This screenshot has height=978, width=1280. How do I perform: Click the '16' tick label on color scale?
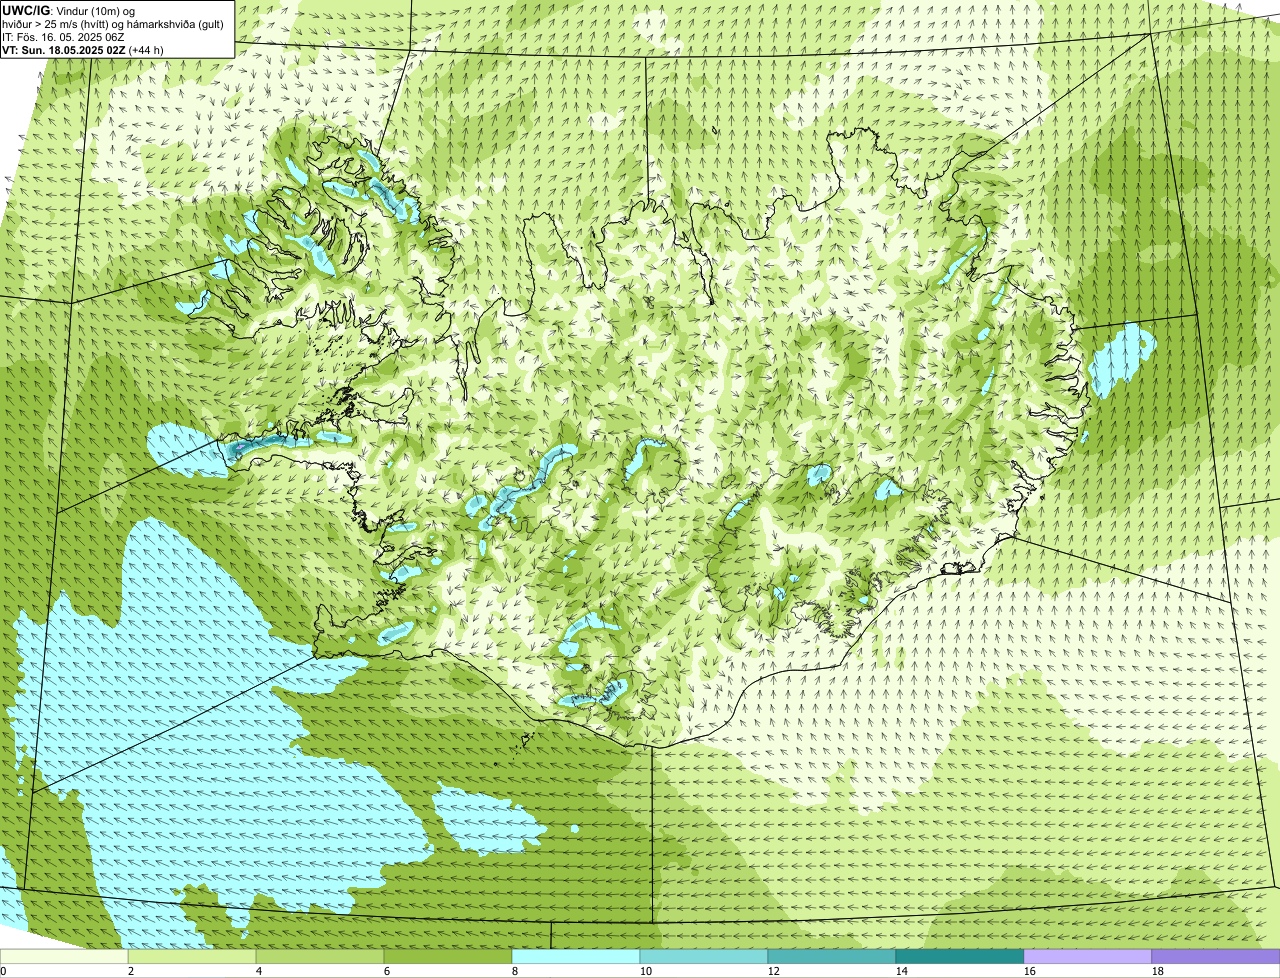1030,971
